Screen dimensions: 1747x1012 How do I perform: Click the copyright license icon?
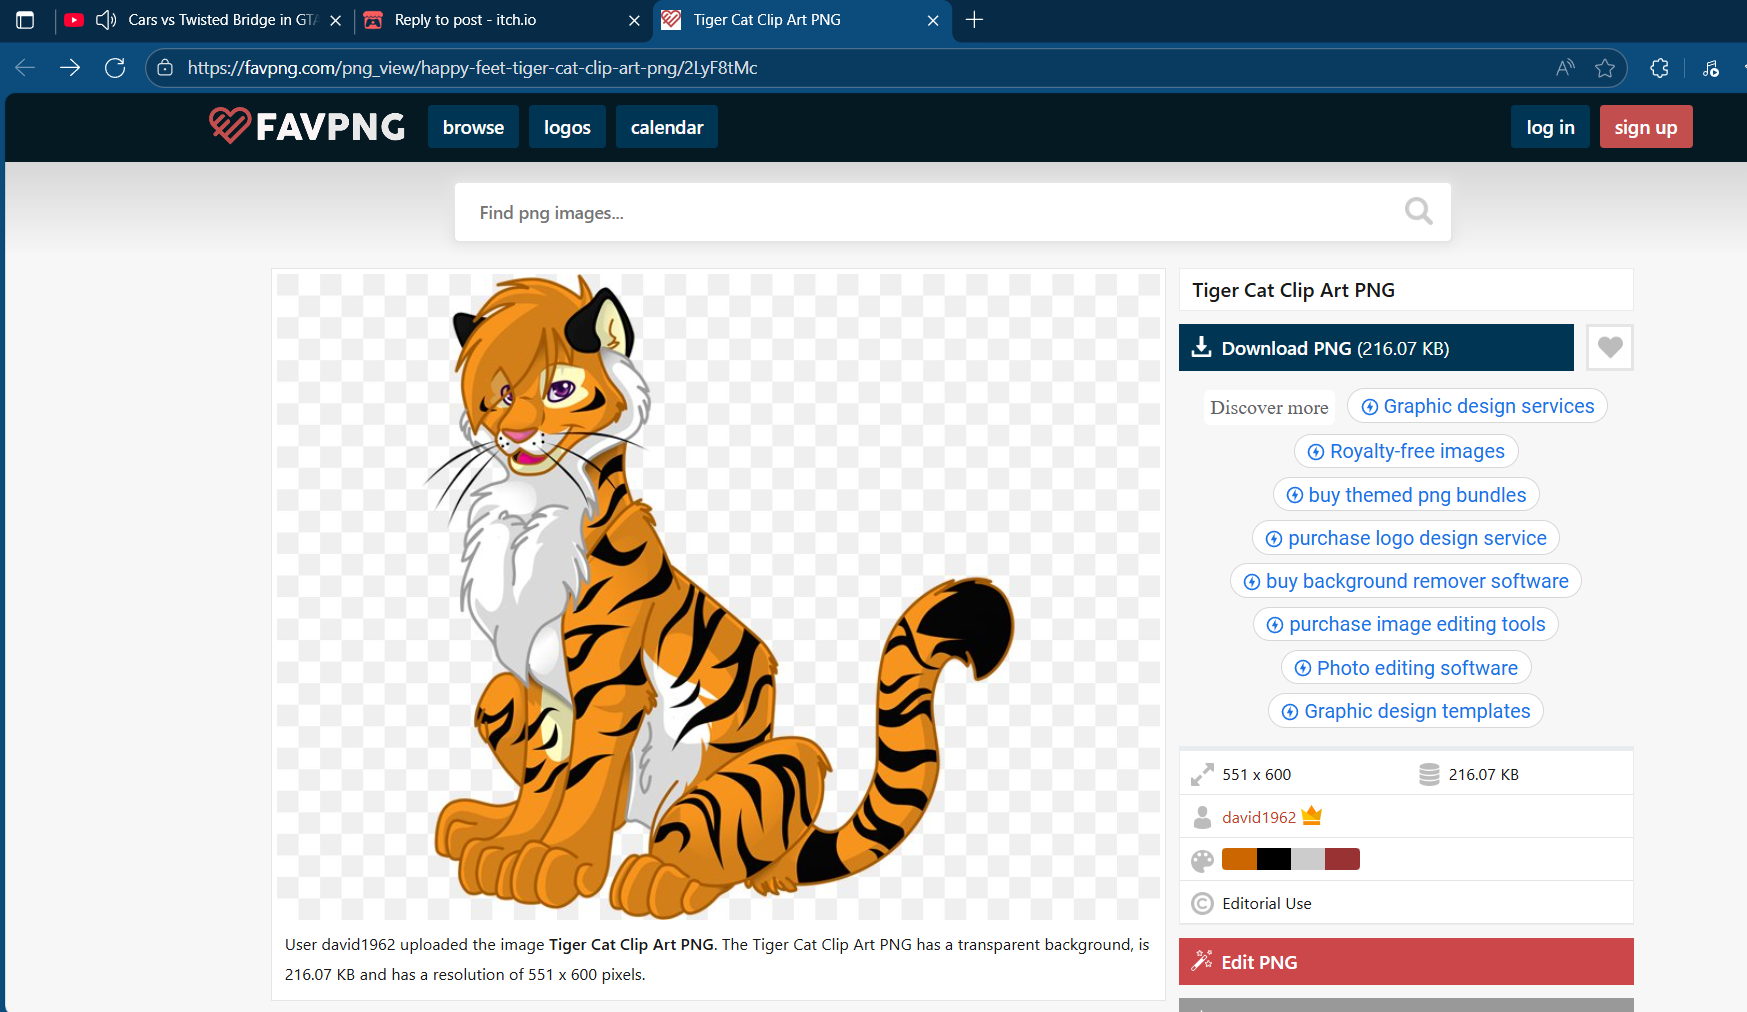pos(1202,903)
